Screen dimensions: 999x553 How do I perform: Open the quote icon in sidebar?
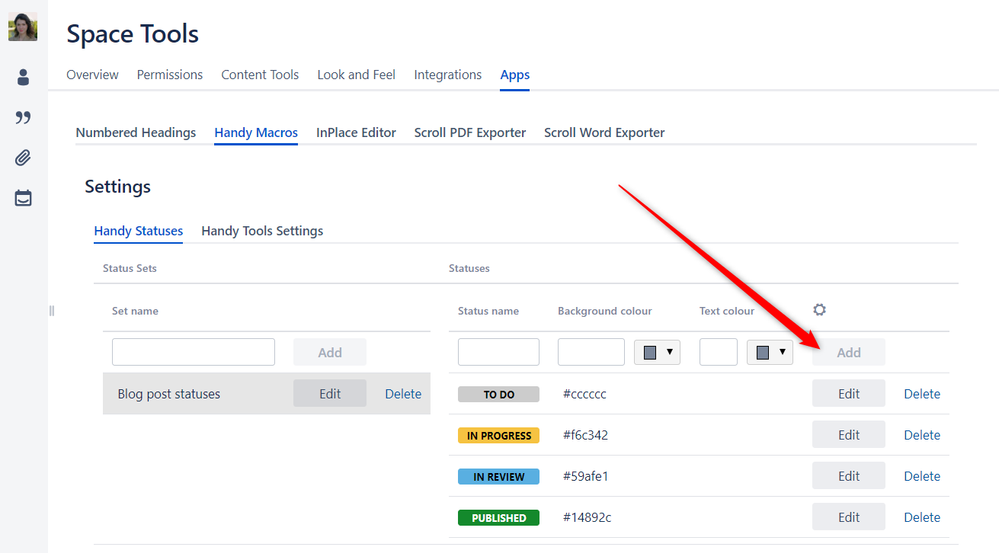coord(23,117)
